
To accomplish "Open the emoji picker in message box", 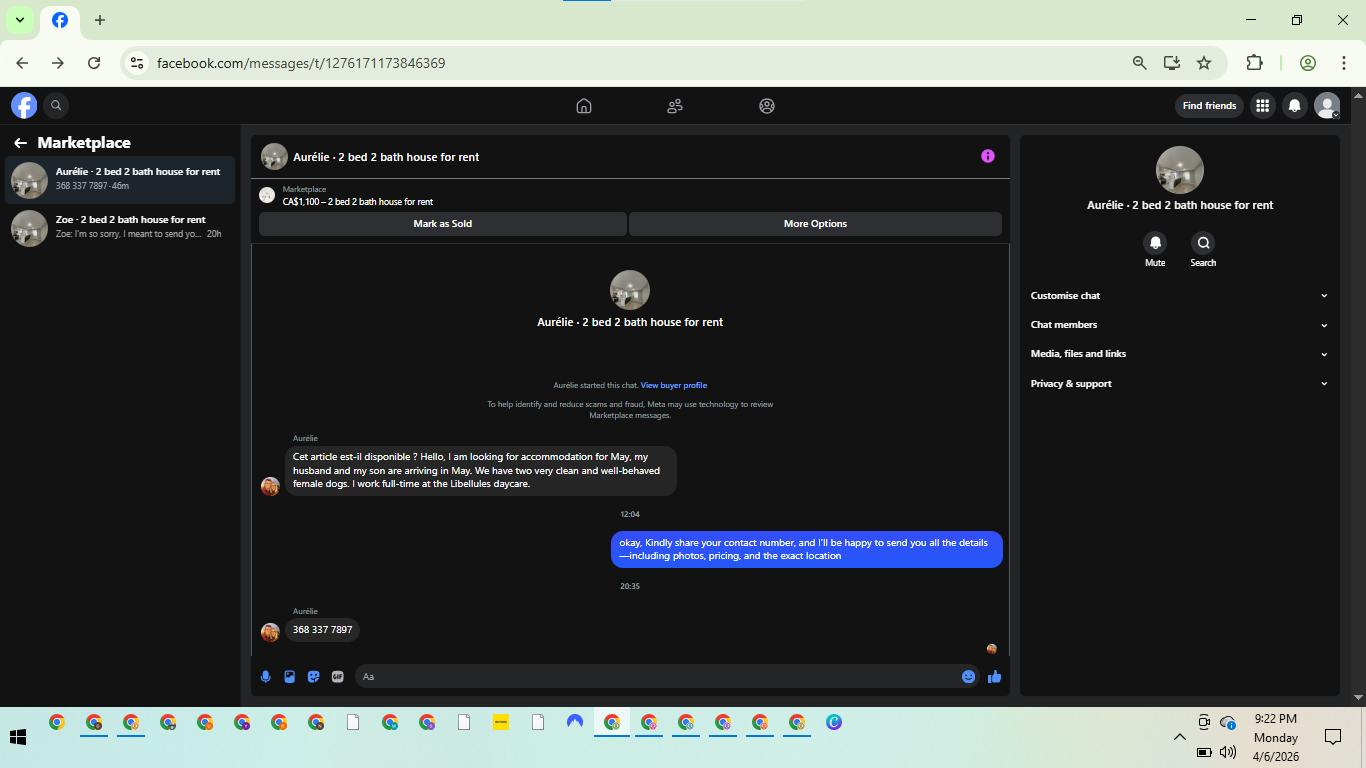I will [968, 677].
